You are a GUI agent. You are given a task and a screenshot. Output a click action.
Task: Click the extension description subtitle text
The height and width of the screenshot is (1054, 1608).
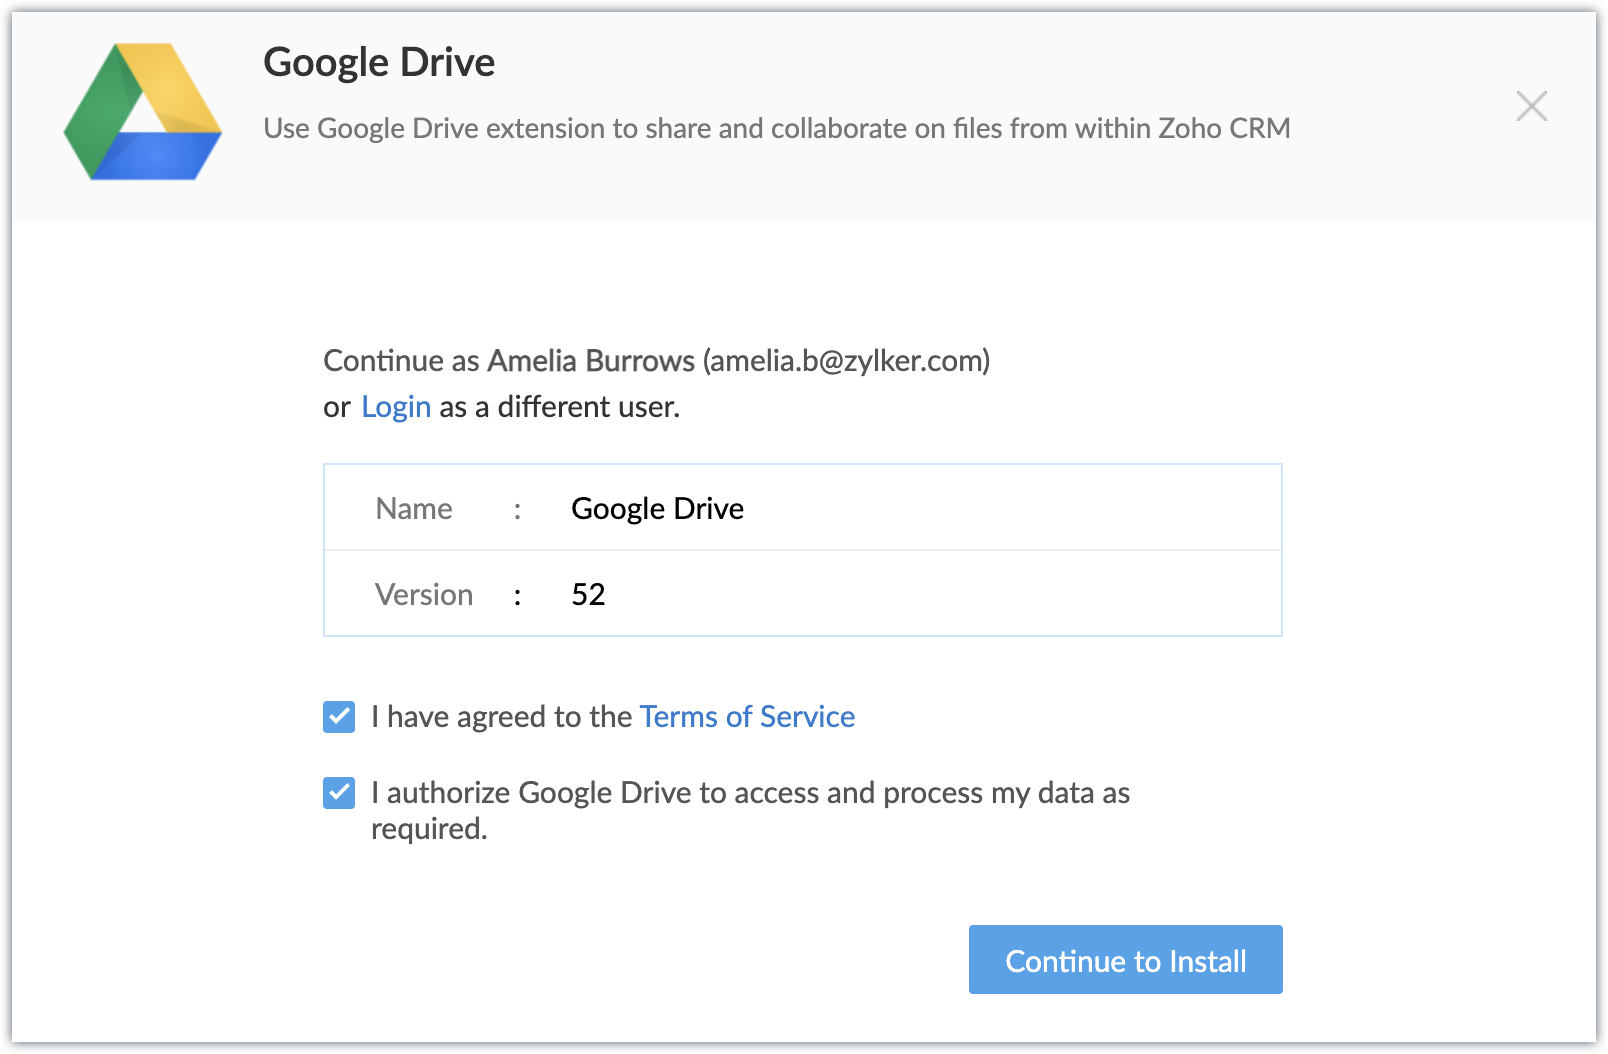tap(776, 129)
